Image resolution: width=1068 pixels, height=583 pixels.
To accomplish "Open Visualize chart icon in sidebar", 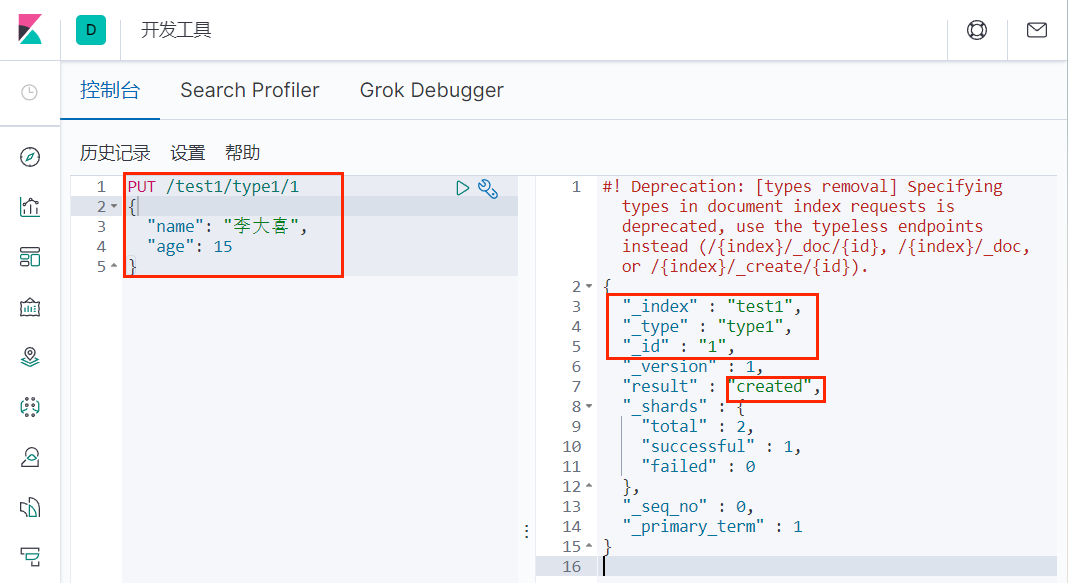I will pyautogui.click(x=30, y=207).
